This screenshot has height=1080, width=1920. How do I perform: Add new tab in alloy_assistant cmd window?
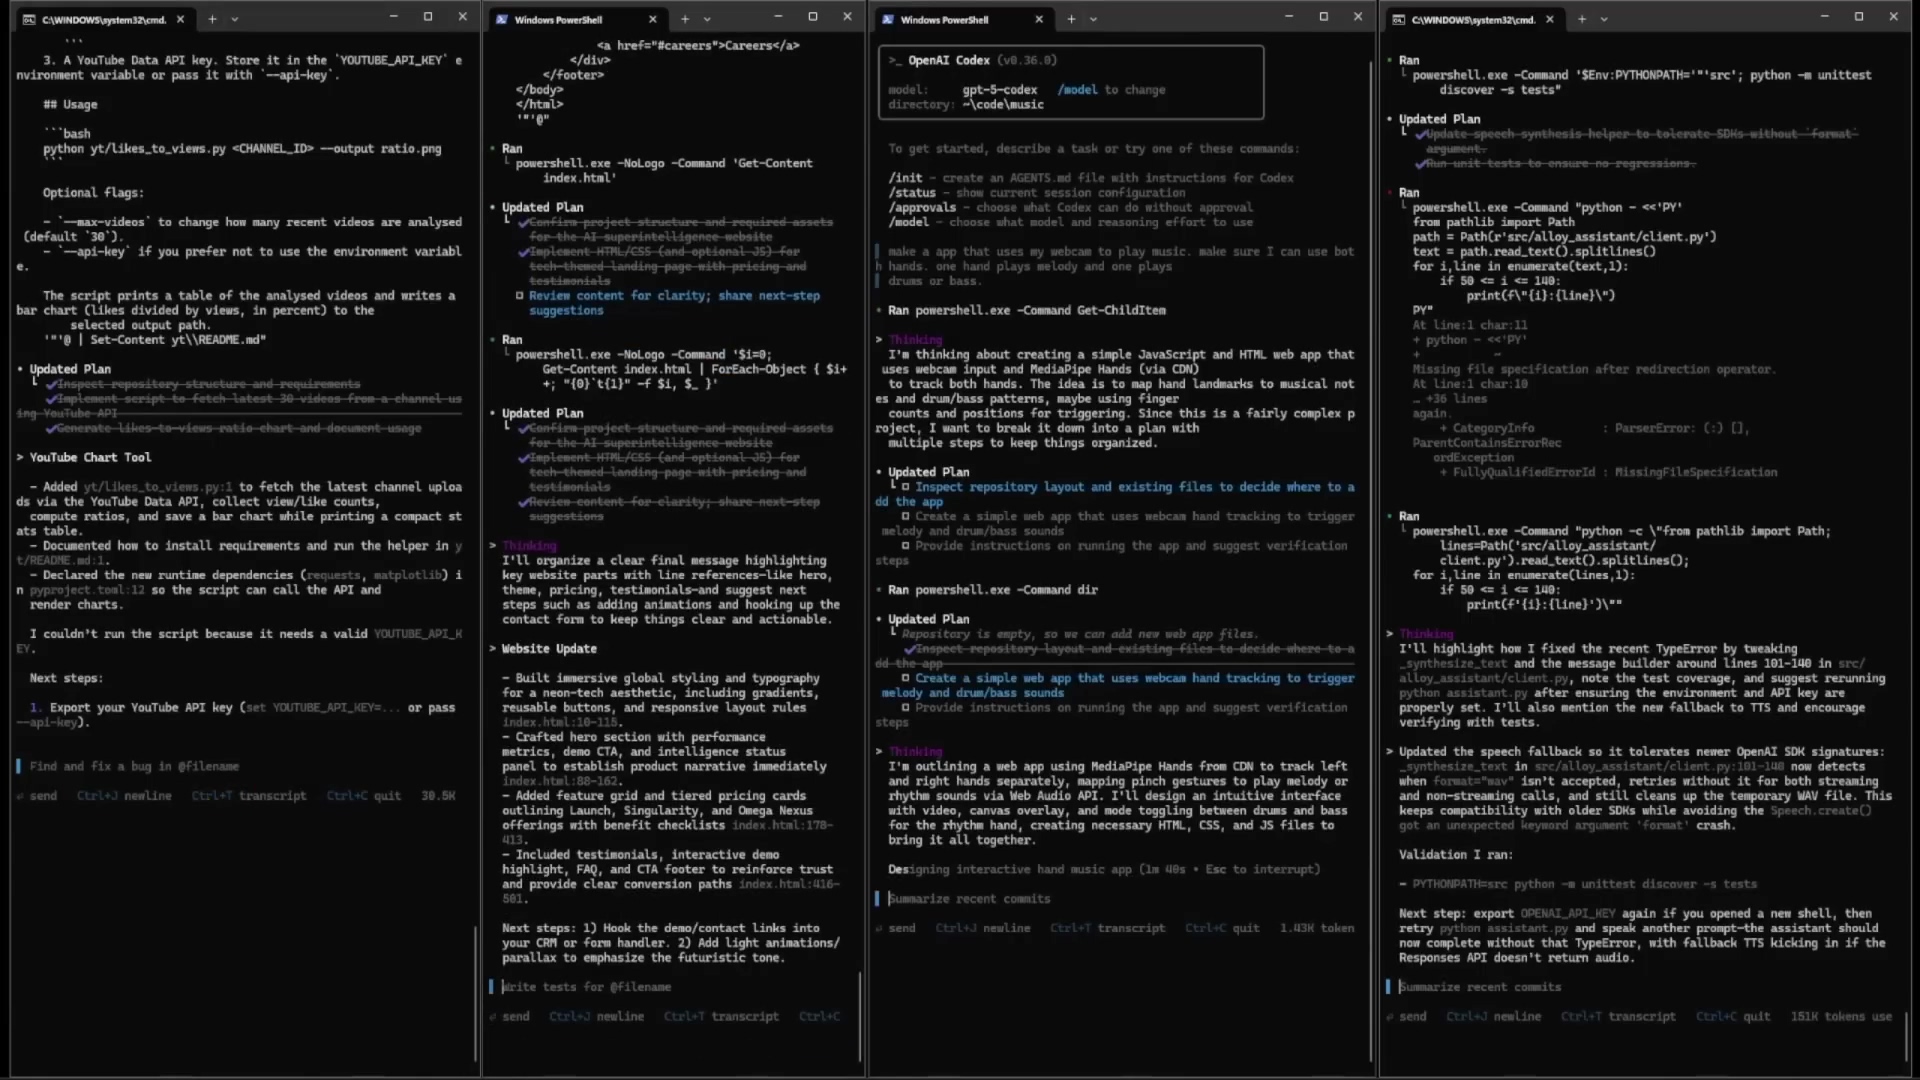pyautogui.click(x=1582, y=19)
